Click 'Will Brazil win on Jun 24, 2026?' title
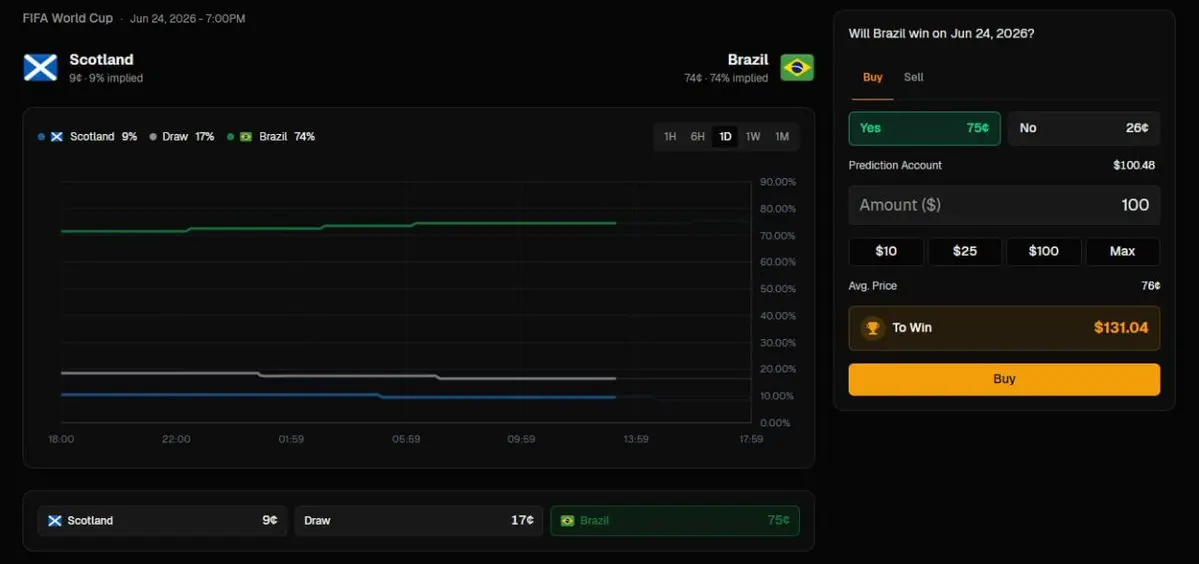1199x564 pixels. click(x=941, y=34)
